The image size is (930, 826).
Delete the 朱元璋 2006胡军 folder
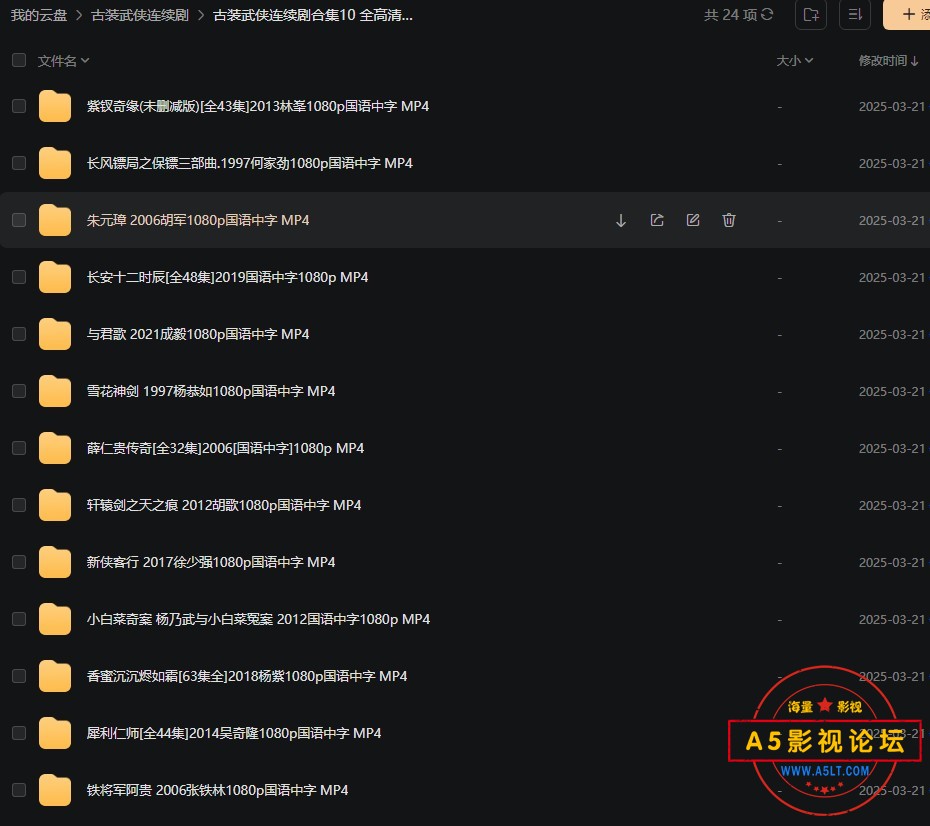tap(729, 221)
